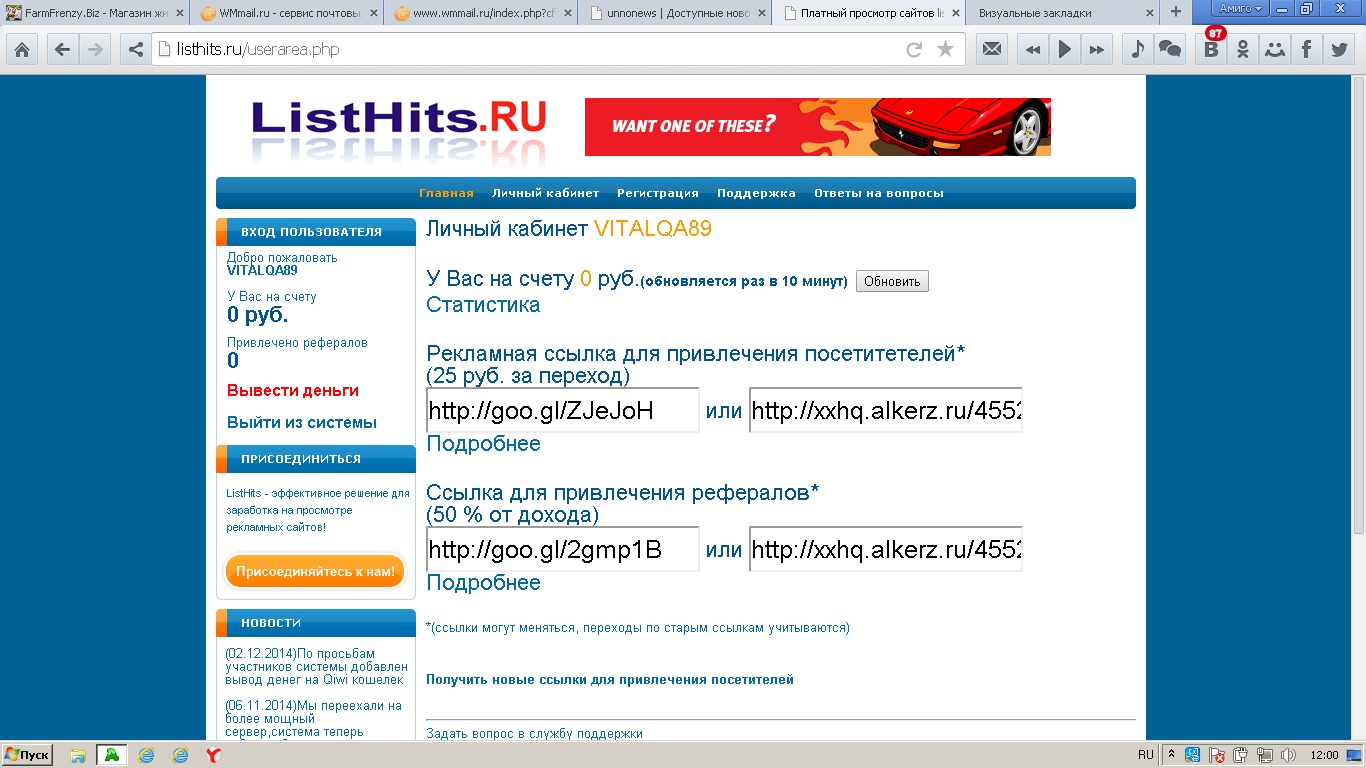Open the volume speaker tray icon
The height and width of the screenshot is (768, 1366).
pyautogui.click(x=1288, y=755)
